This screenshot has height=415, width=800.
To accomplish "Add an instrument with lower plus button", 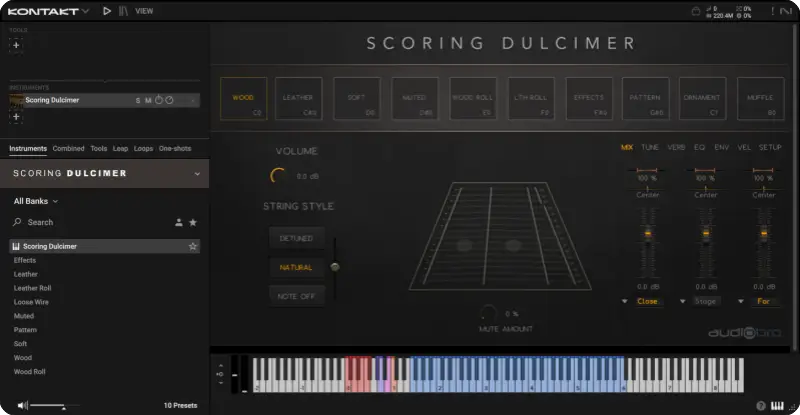I will pyautogui.click(x=16, y=117).
